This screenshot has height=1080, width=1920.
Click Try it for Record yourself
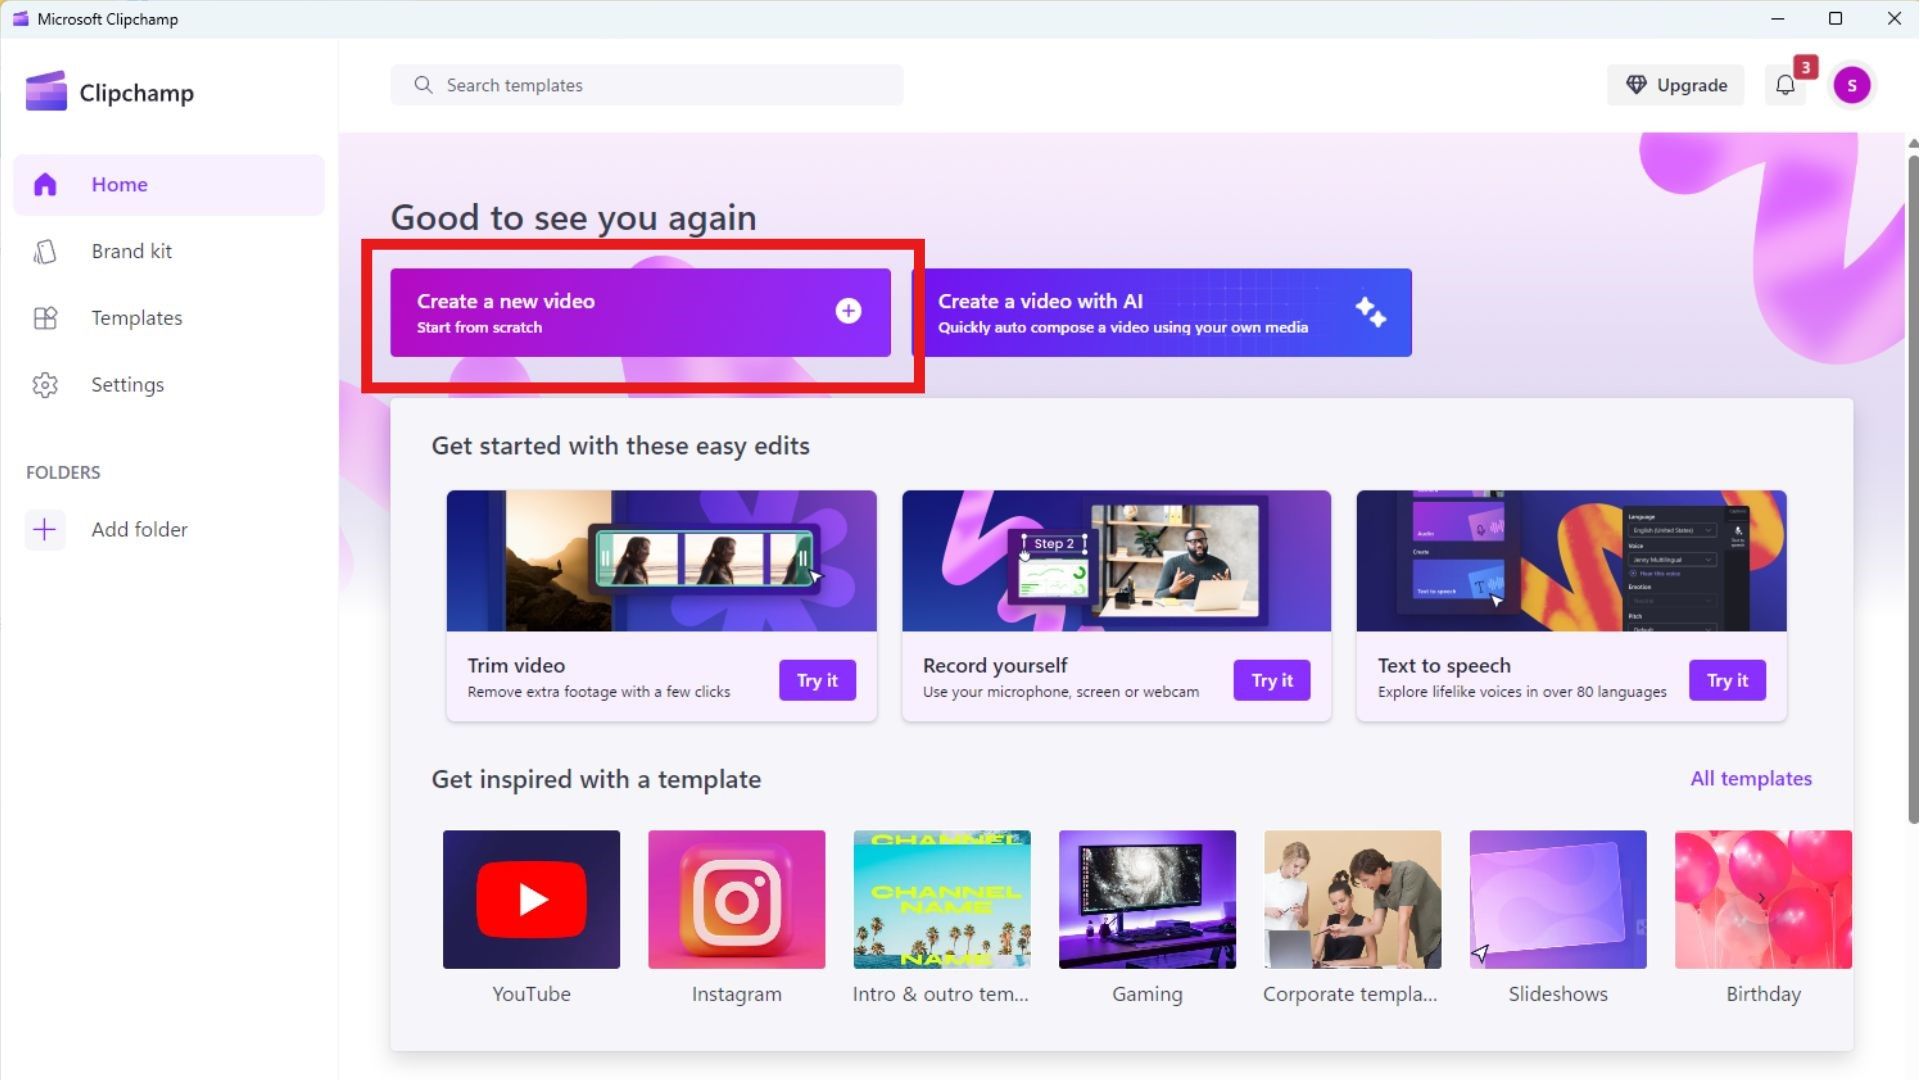click(x=1272, y=680)
